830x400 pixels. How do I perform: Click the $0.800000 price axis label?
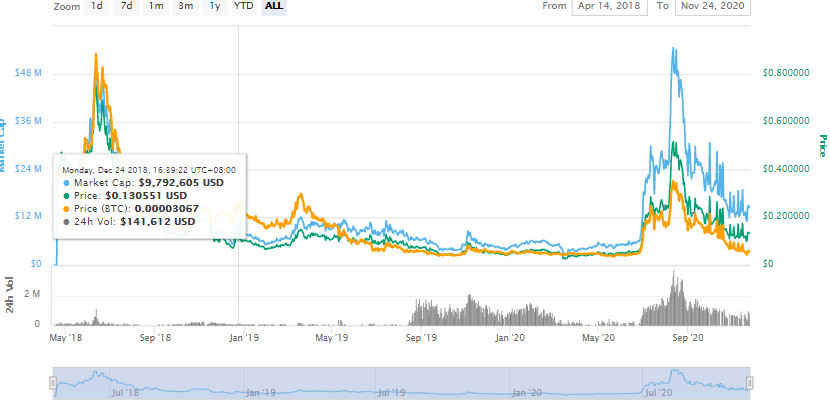tap(786, 73)
